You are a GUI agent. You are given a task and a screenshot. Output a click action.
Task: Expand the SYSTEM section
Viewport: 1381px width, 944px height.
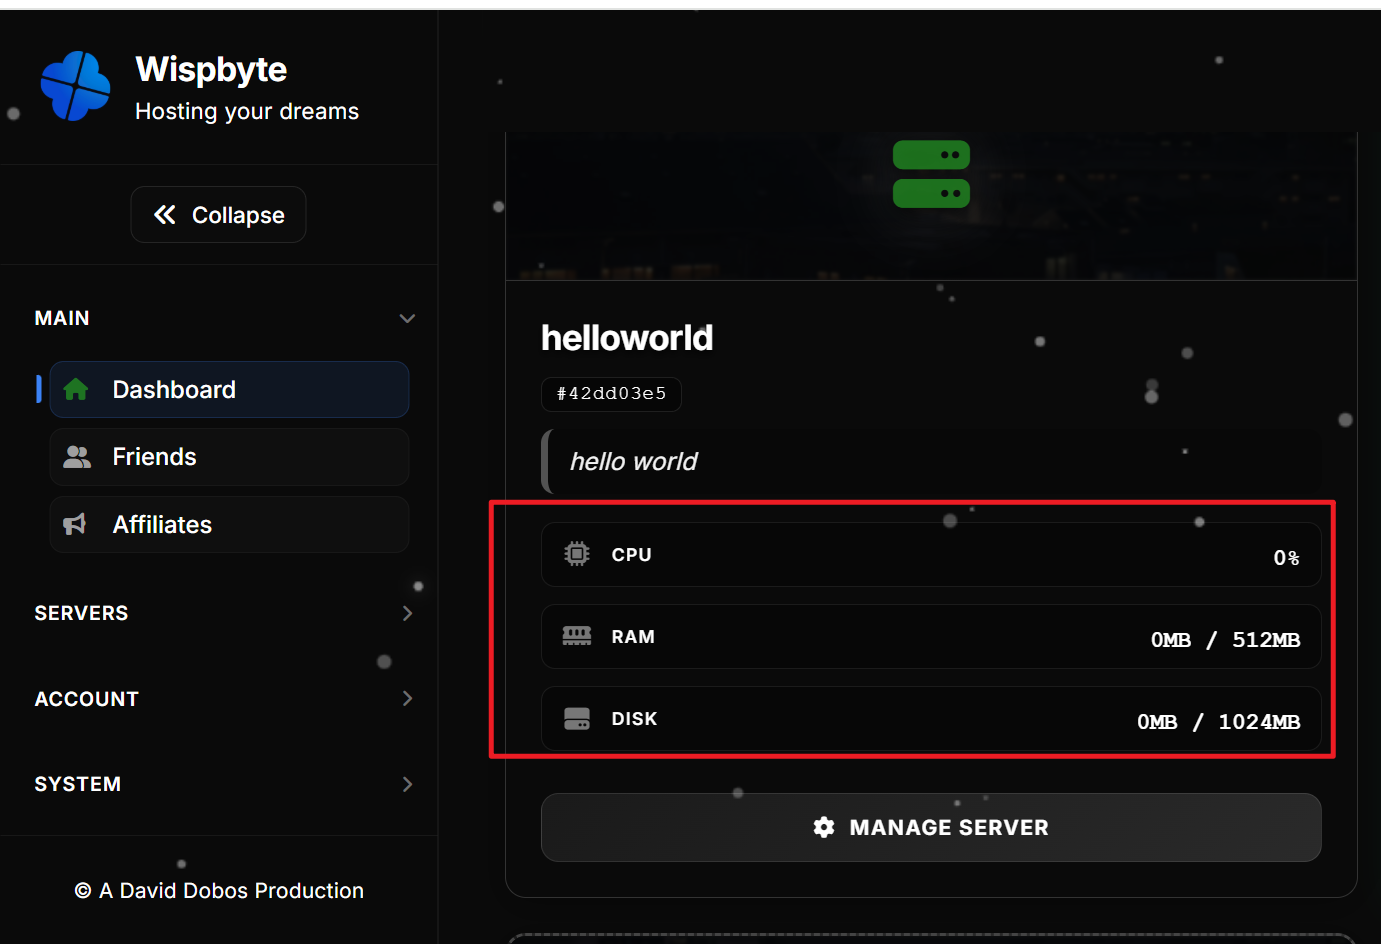click(x=407, y=784)
